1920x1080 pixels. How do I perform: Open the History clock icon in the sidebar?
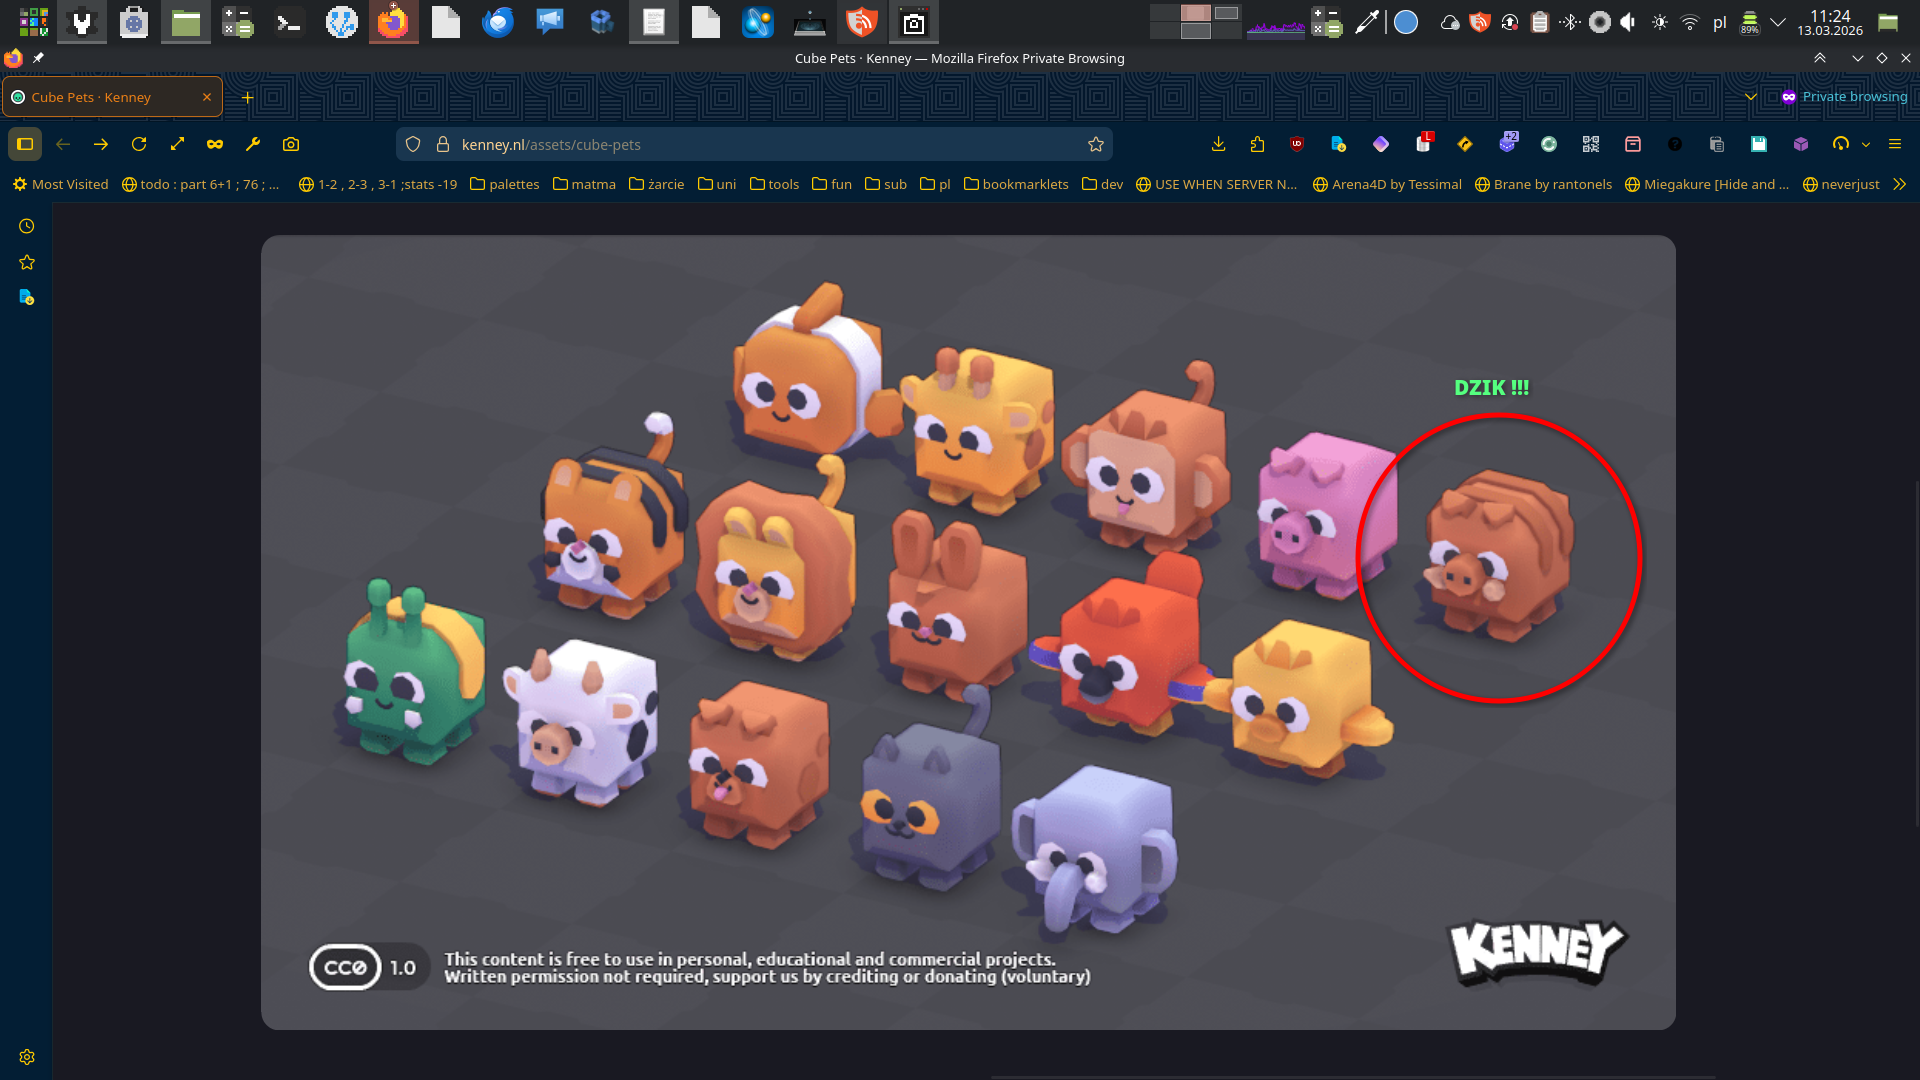pyautogui.click(x=27, y=226)
